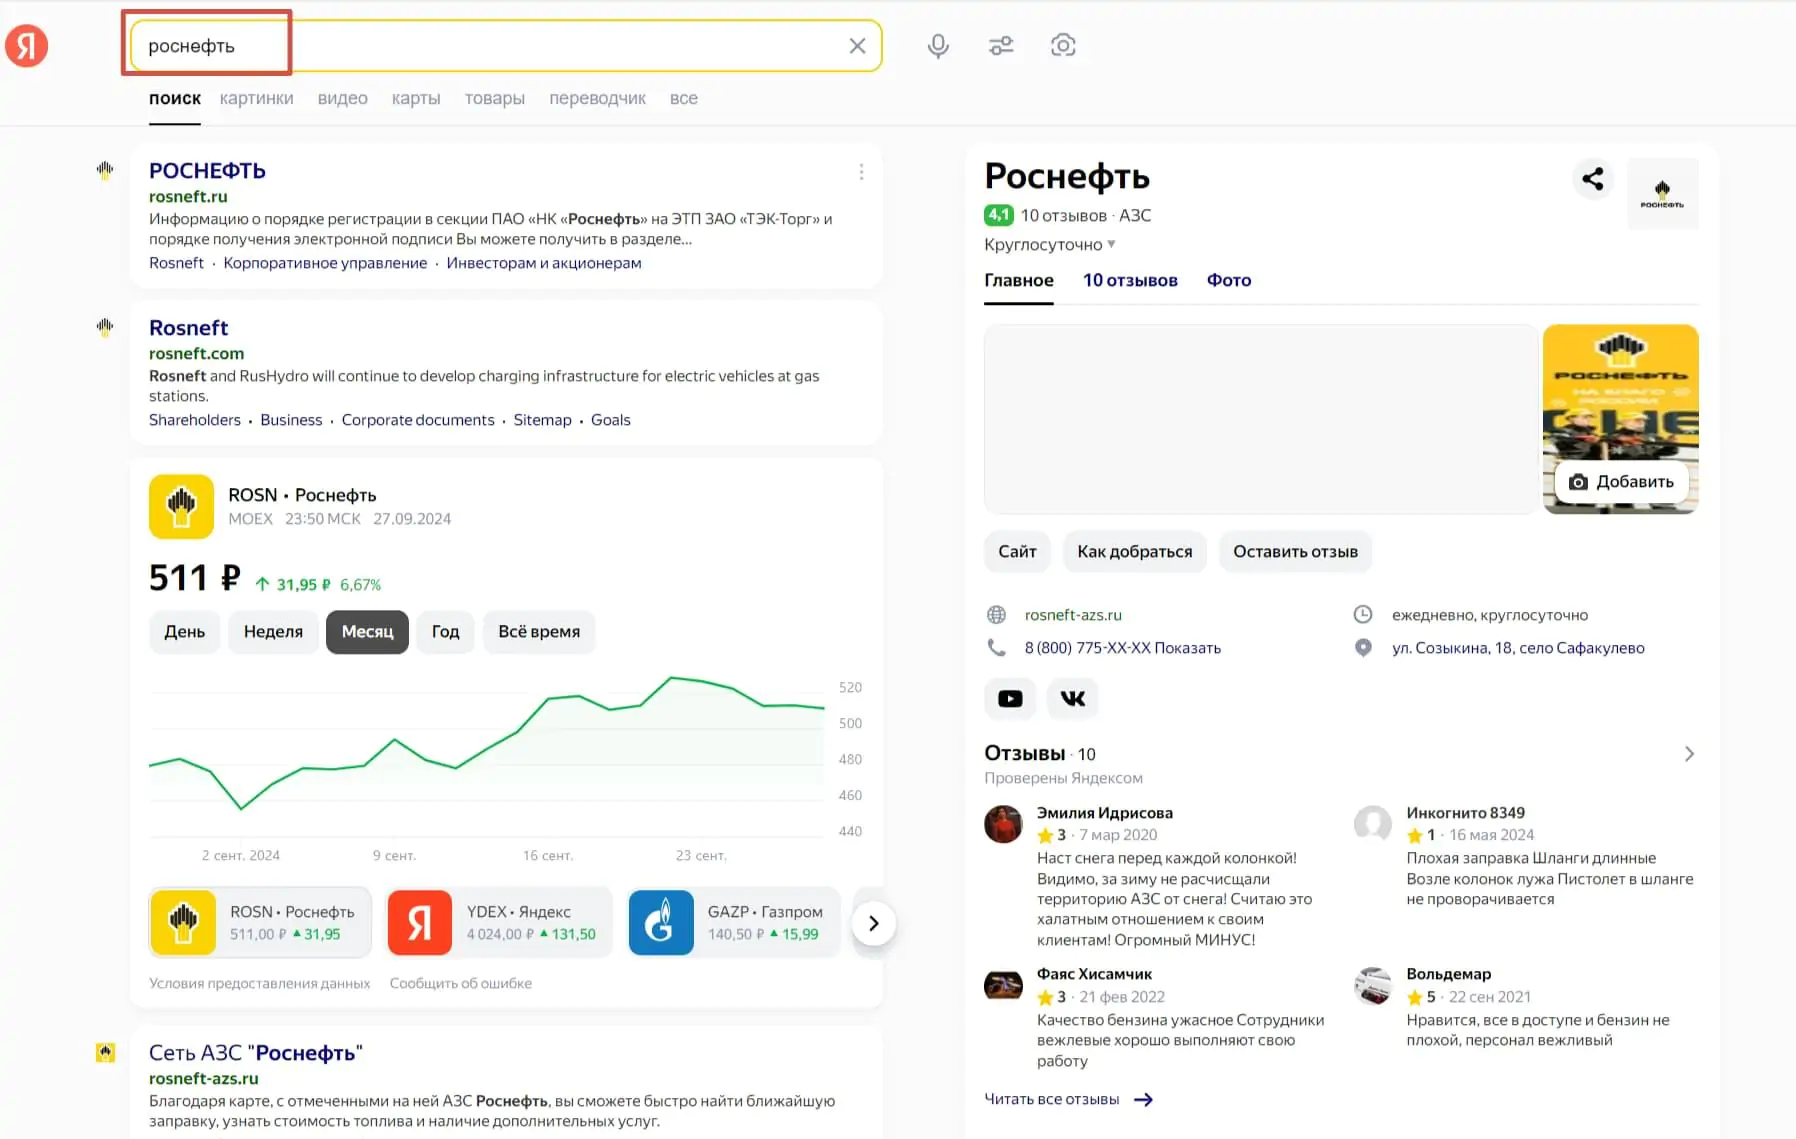Open the Corporate documents sitelink
This screenshot has height=1139, width=1796.
click(x=418, y=420)
